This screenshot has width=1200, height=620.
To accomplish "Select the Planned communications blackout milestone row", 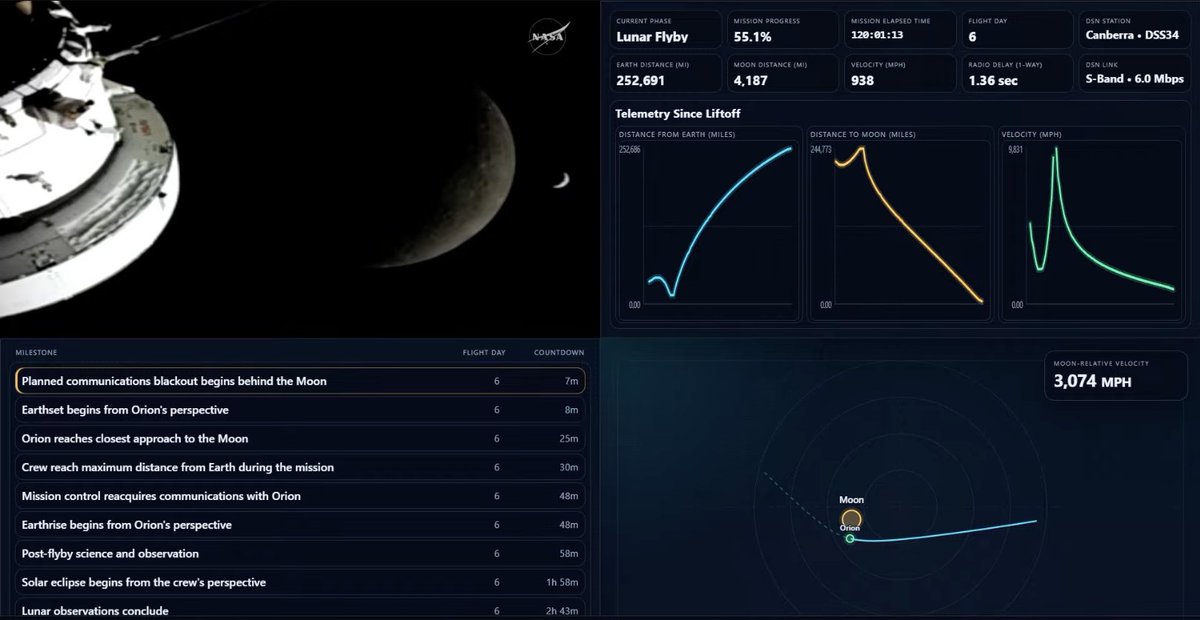I will click(300, 381).
